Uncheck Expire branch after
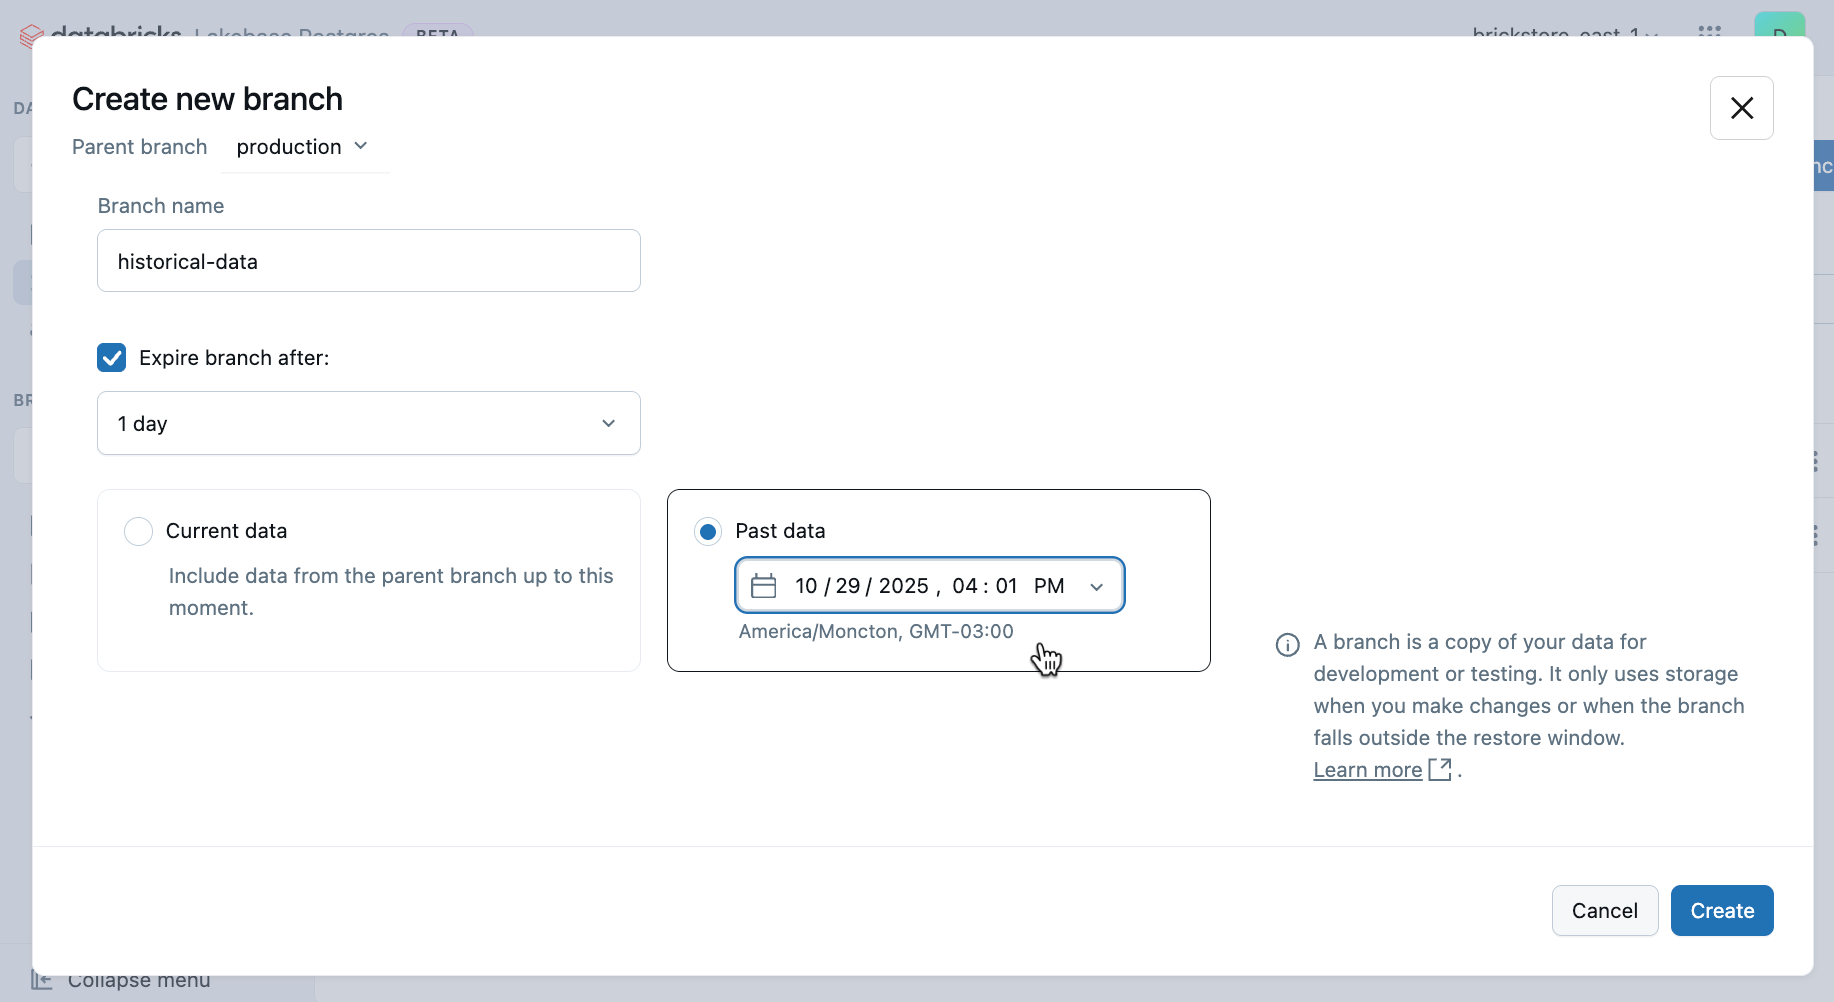The height and width of the screenshot is (1002, 1834). pyautogui.click(x=111, y=357)
